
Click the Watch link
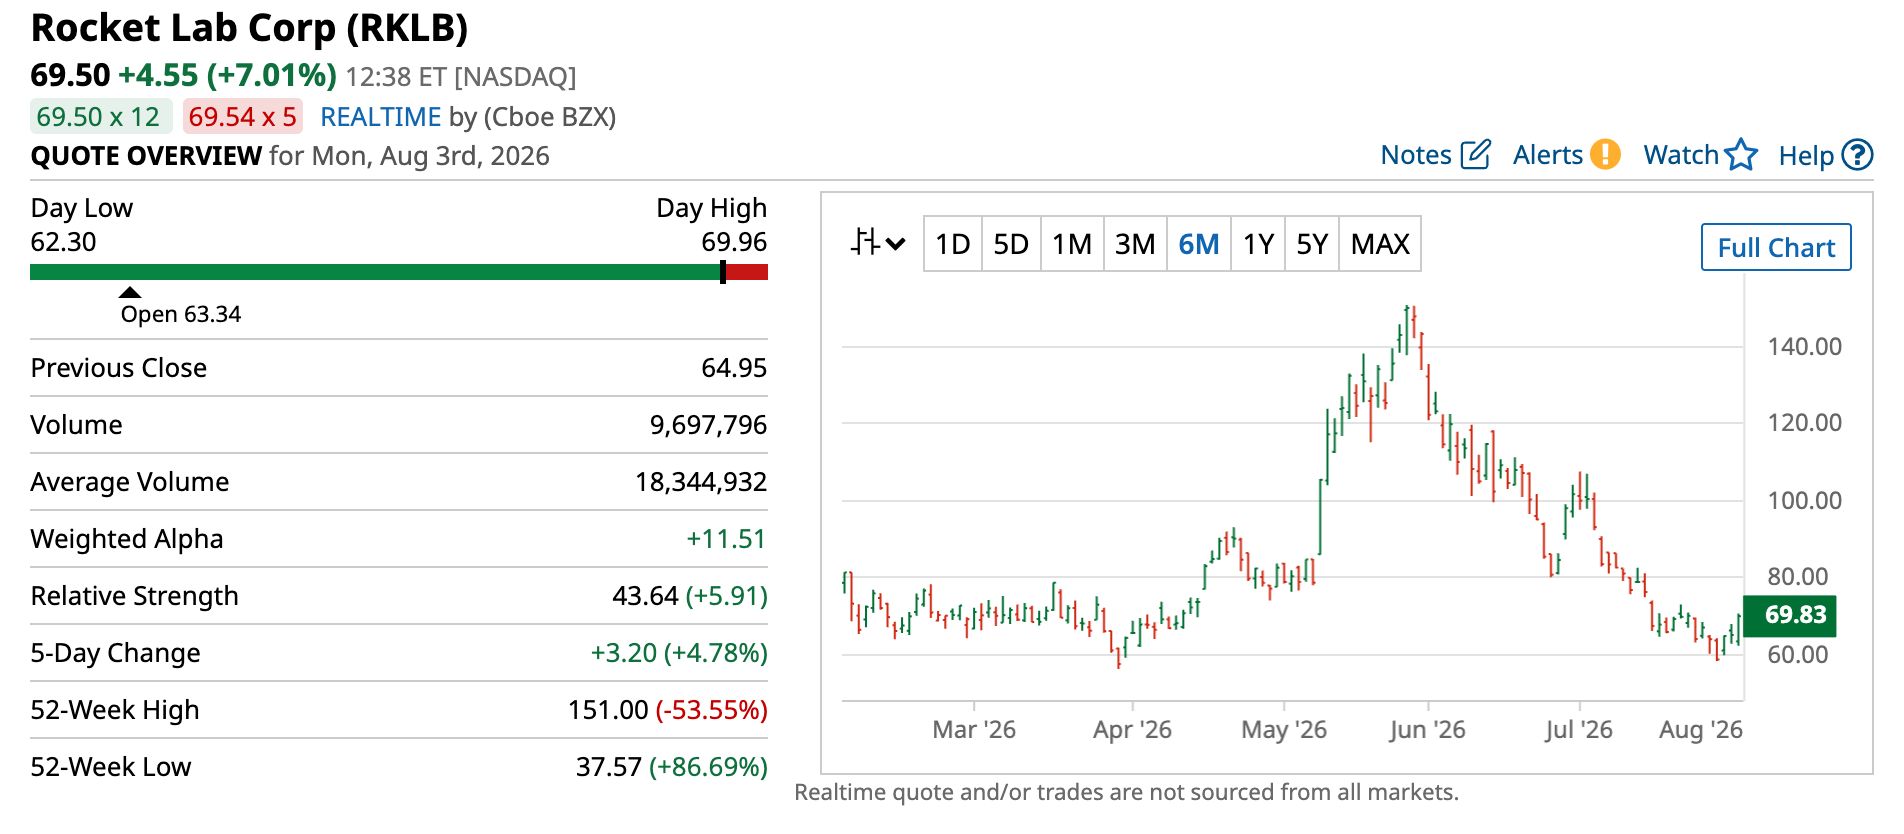(1681, 155)
